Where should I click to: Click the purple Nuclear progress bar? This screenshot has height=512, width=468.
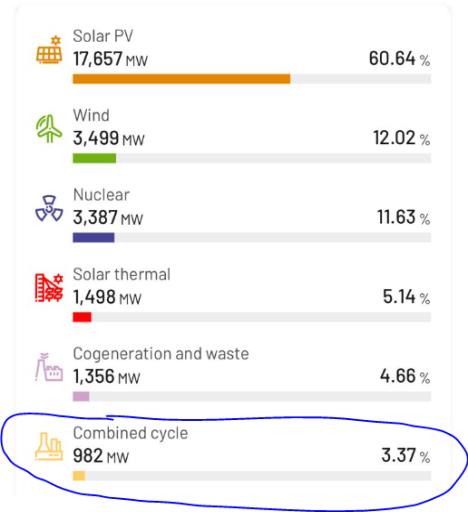pyautogui.click(x=94, y=238)
